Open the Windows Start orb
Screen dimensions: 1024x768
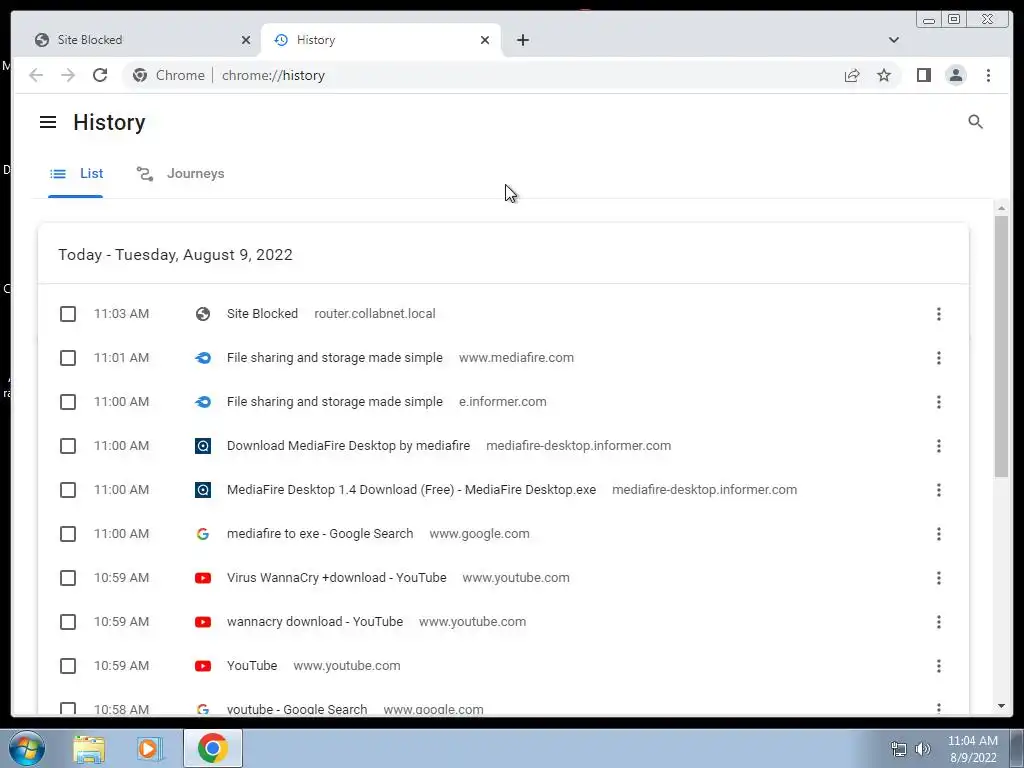point(27,748)
